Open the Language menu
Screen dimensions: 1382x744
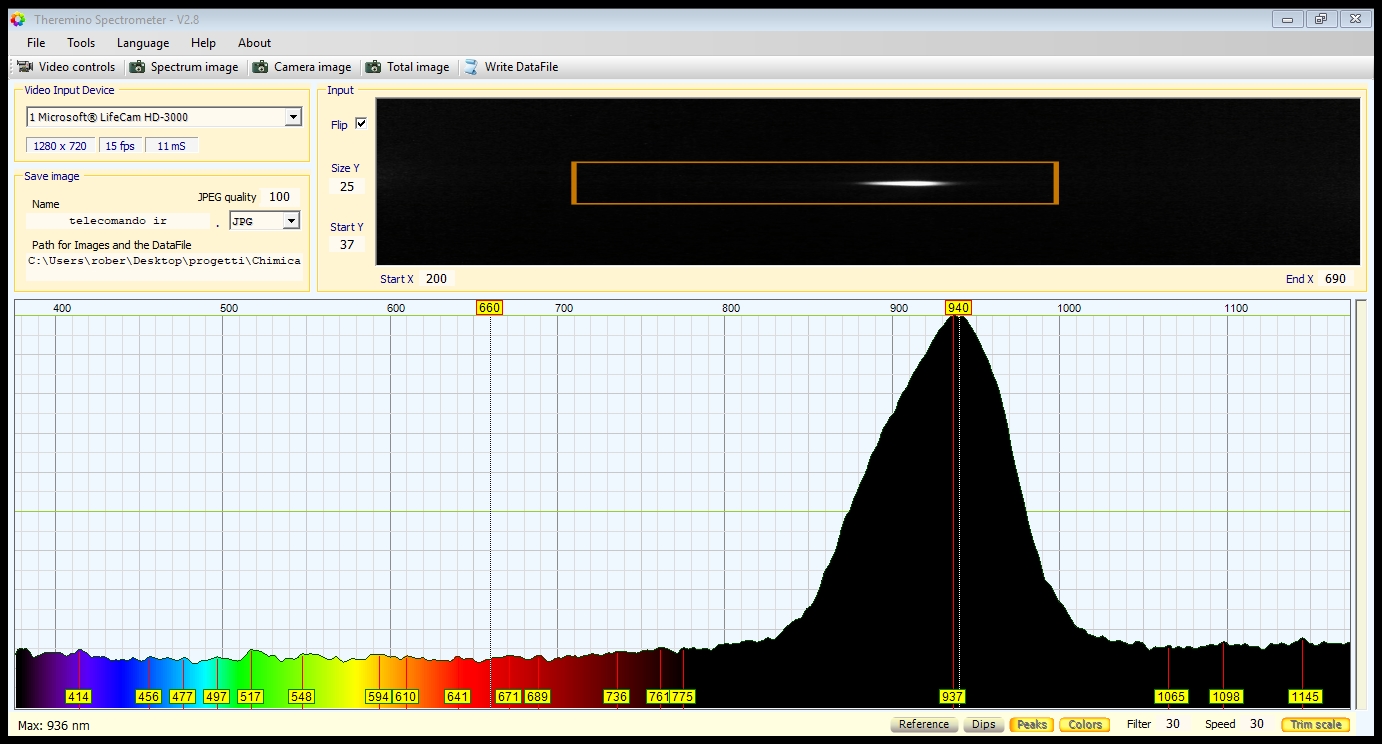click(x=143, y=43)
